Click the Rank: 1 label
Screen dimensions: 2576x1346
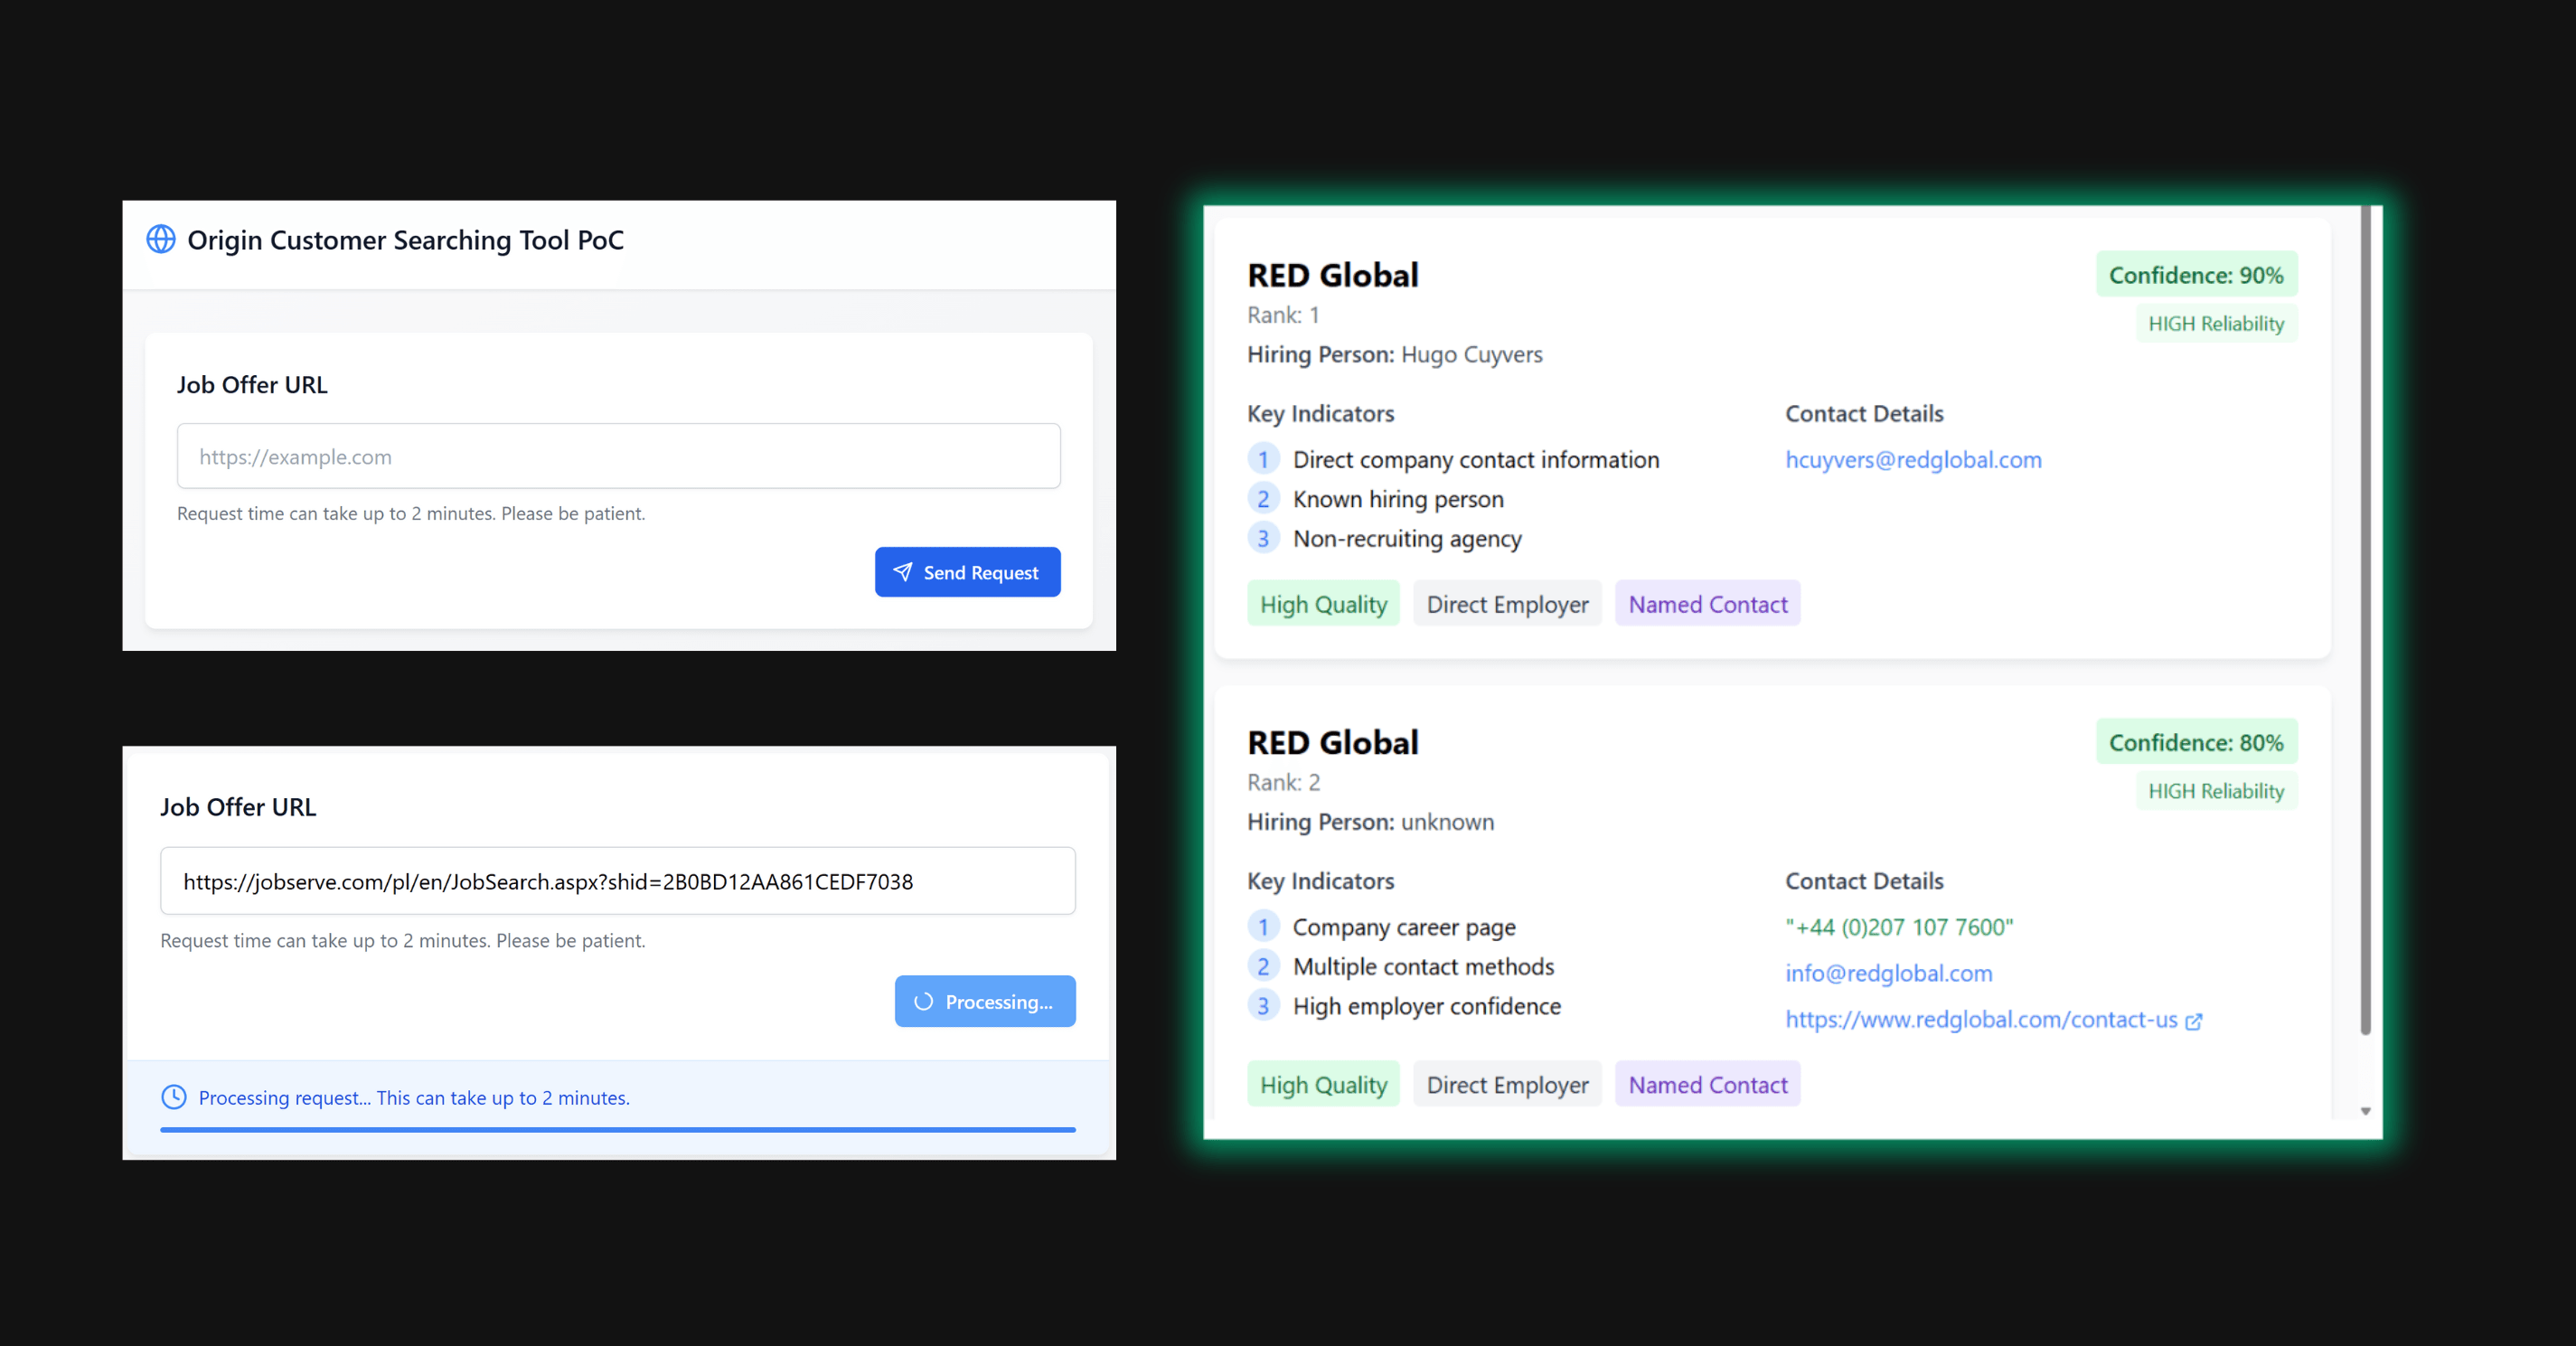[1283, 315]
